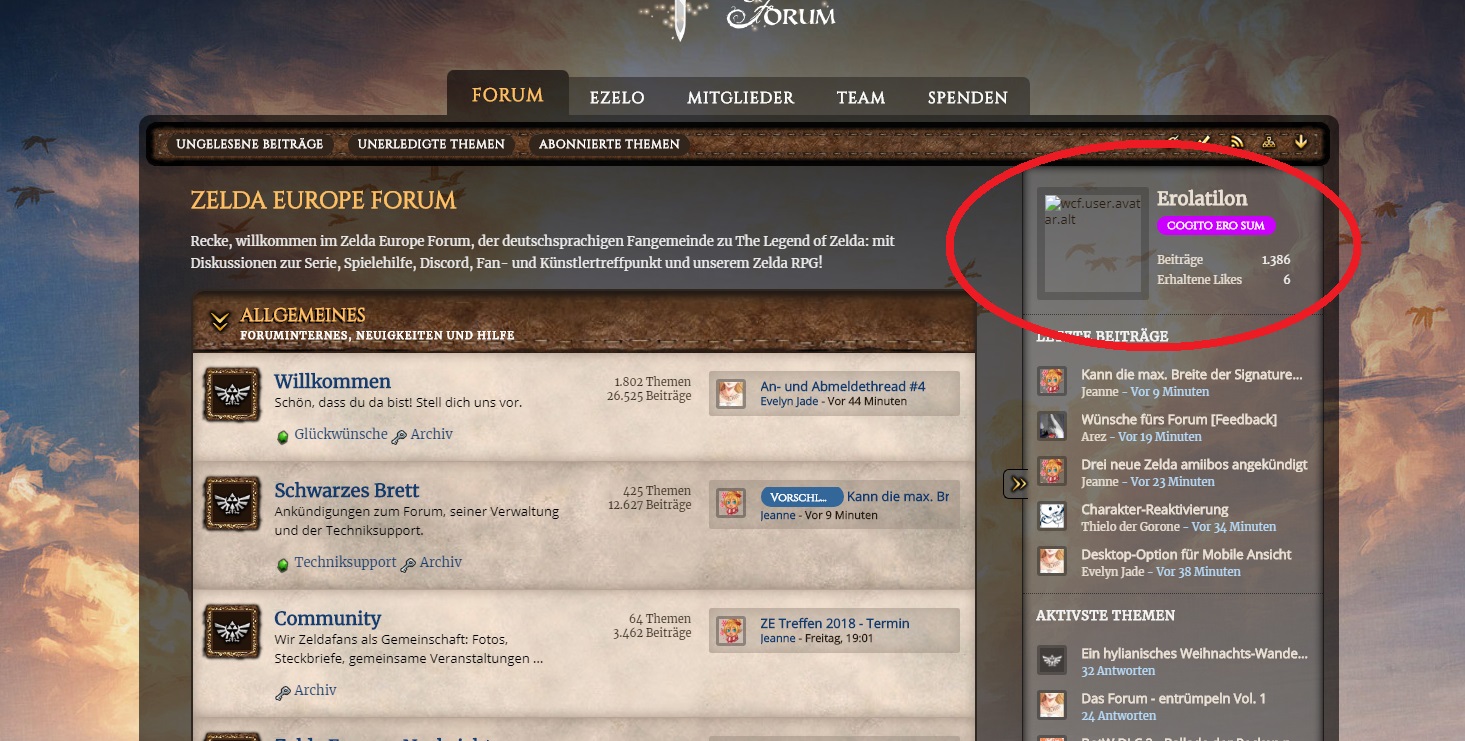Screen dimensions: 1465x741
Task: Click Thielo der Gorone's avatar icon
Action: [1051, 517]
